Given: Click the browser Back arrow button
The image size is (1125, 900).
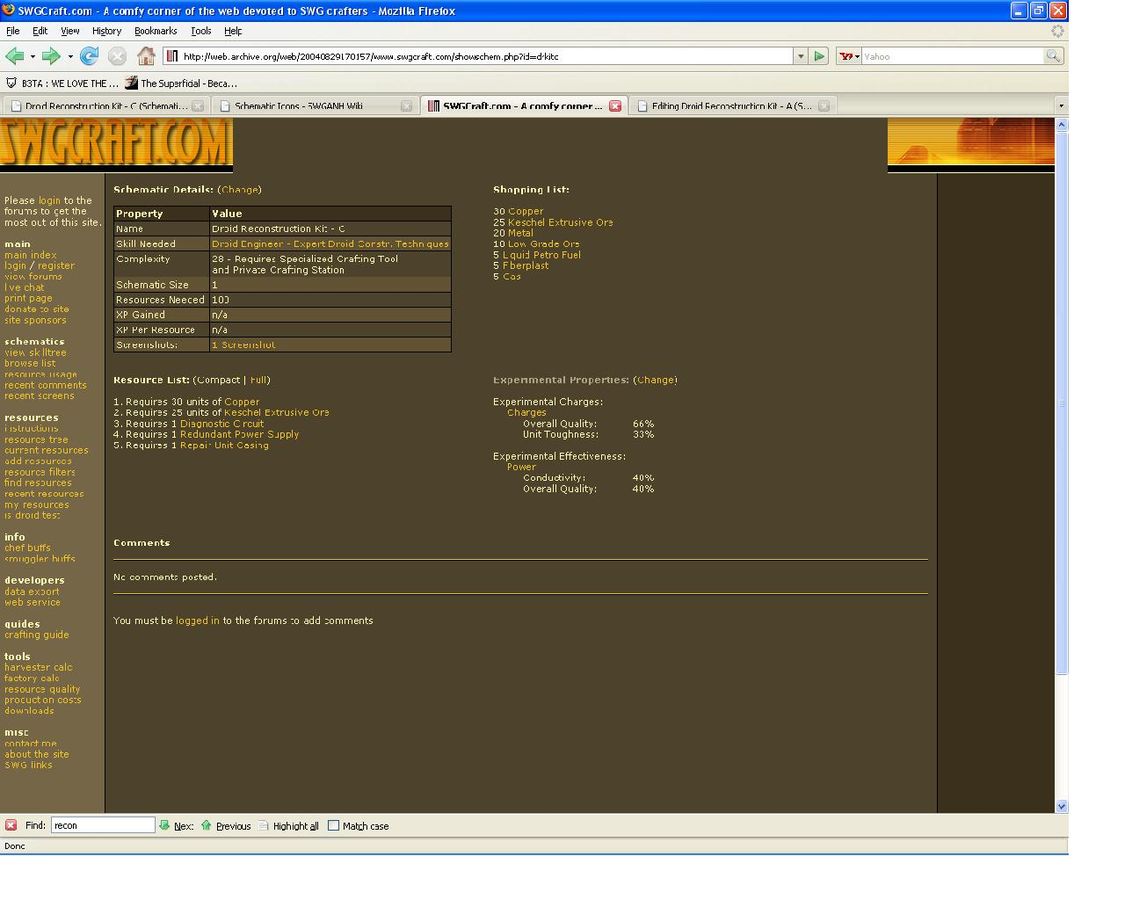Looking at the screenshot, I should (x=14, y=56).
